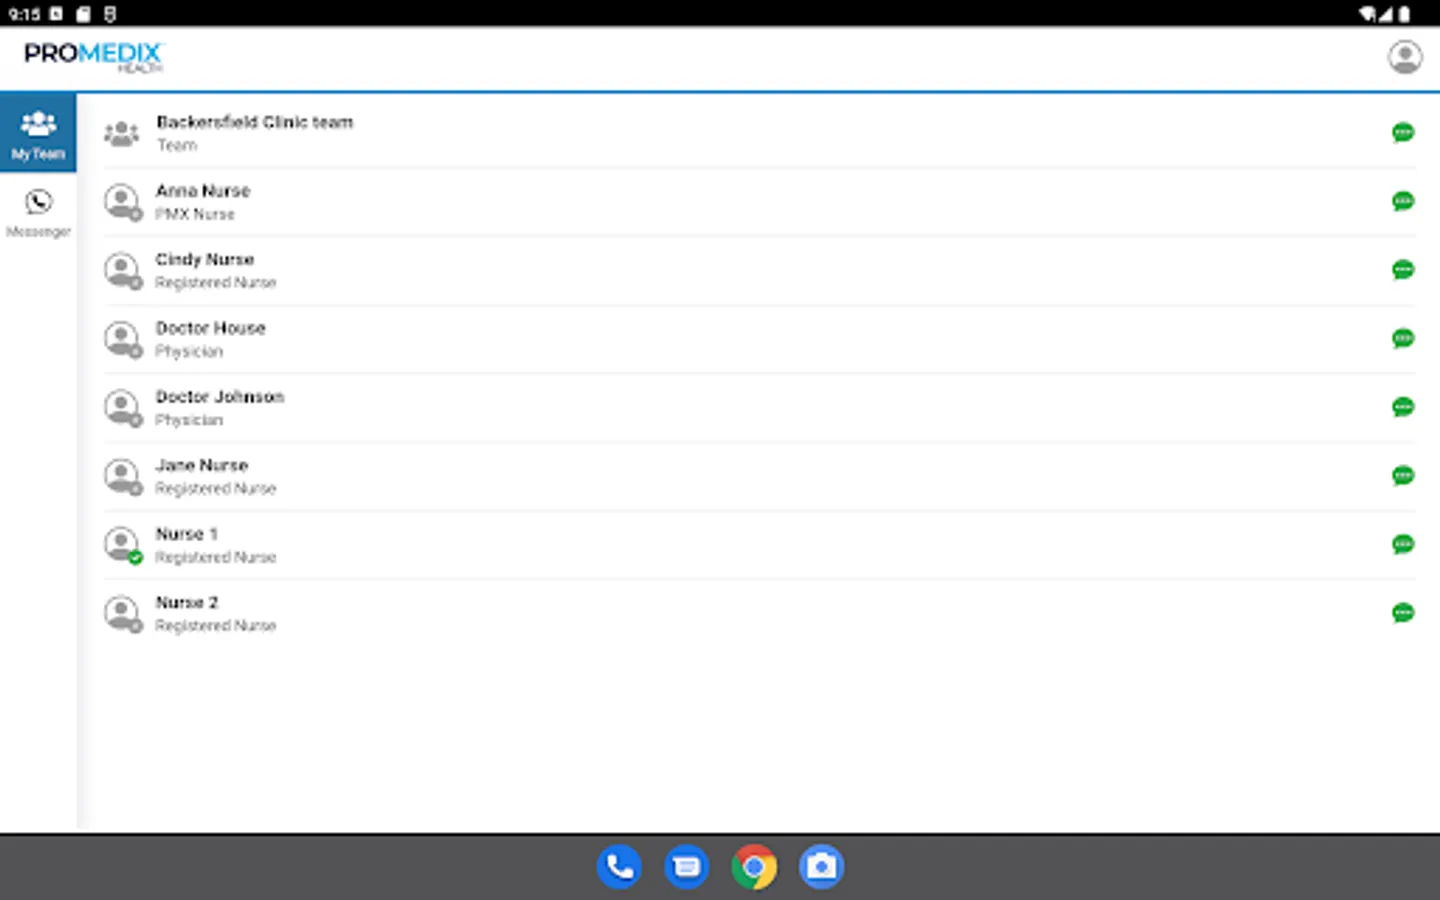The width and height of the screenshot is (1440, 900).
Task: Click Doctor Johnson's chat bubble icon
Action: tap(1403, 407)
